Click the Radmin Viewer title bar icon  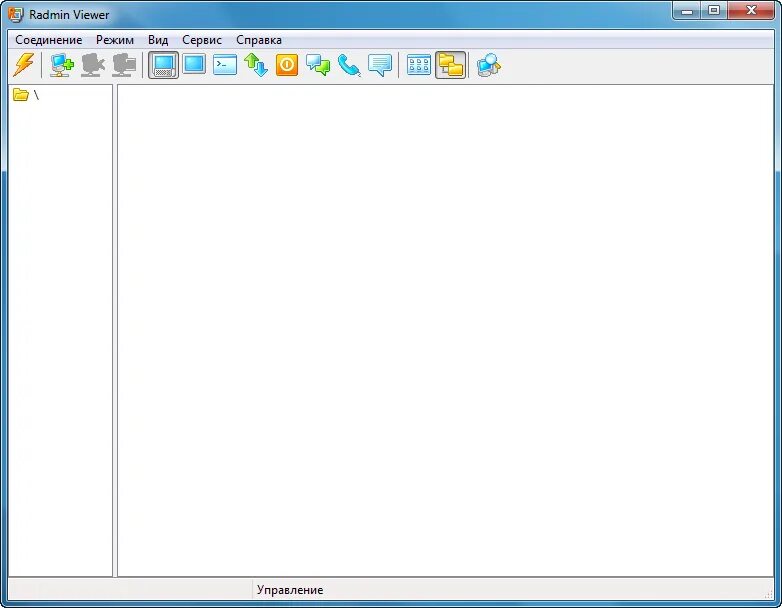(x=16, y=14)
